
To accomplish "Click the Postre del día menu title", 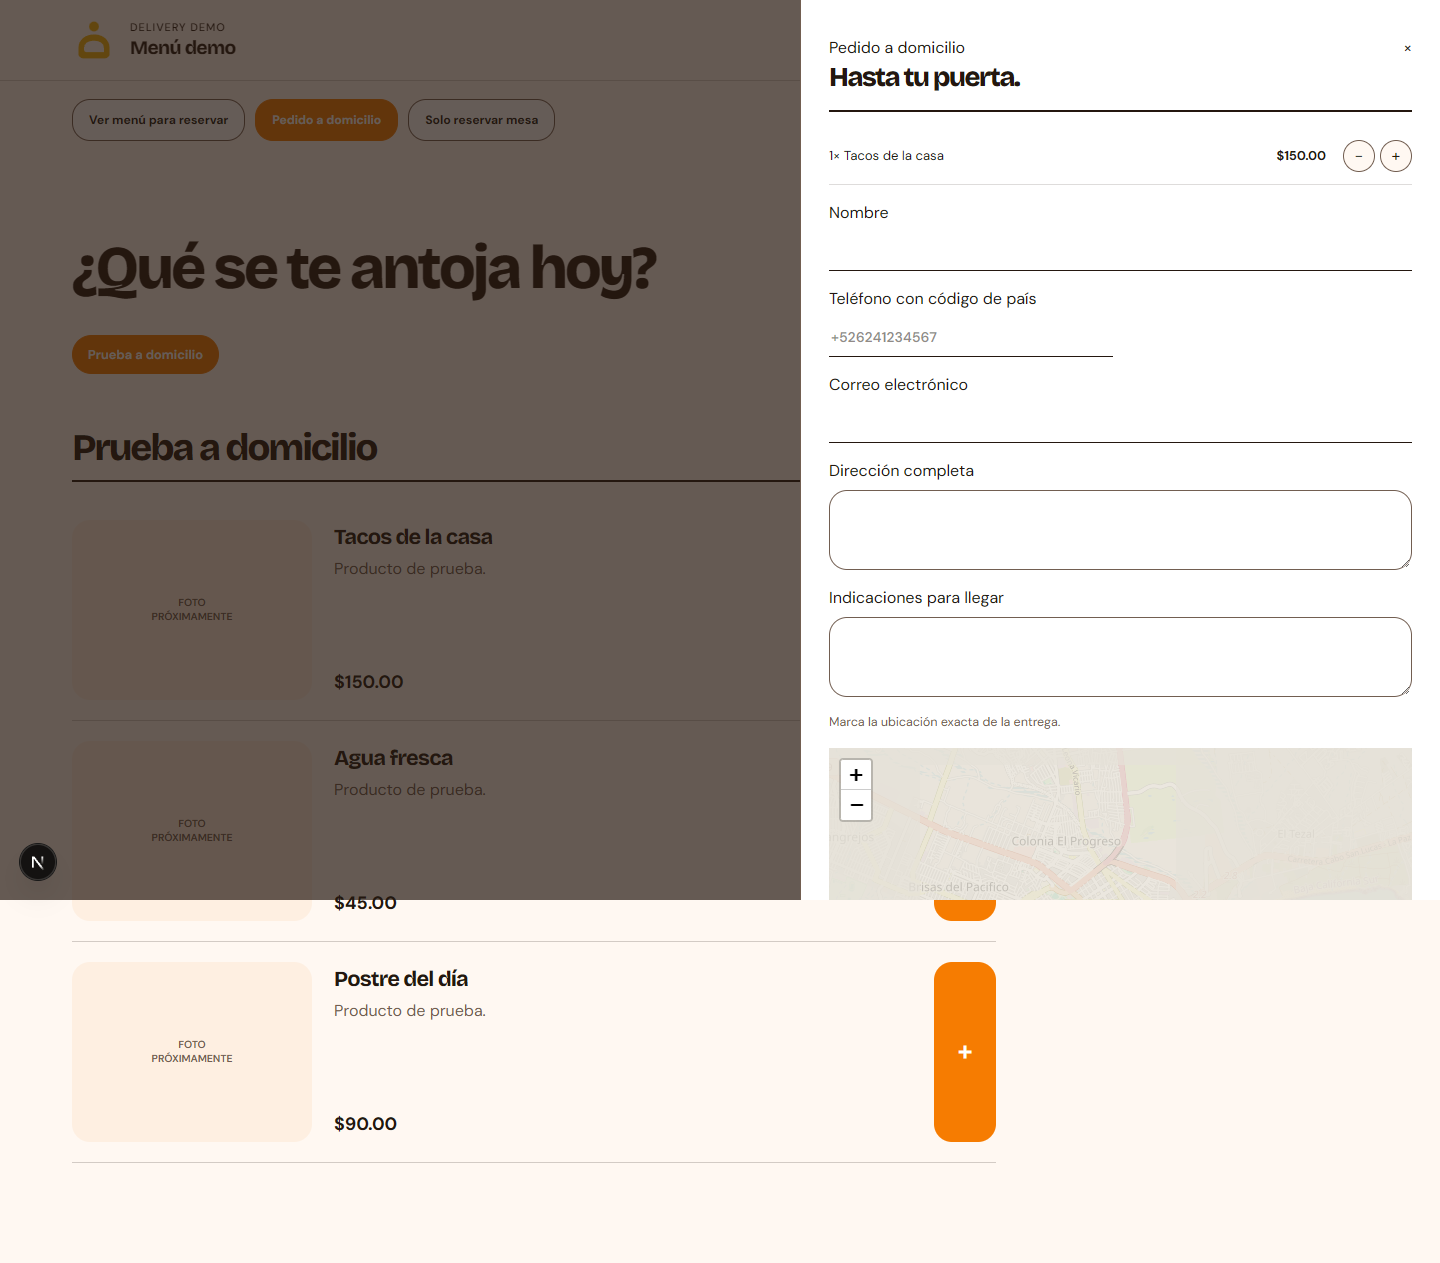I will pos(401,979).
